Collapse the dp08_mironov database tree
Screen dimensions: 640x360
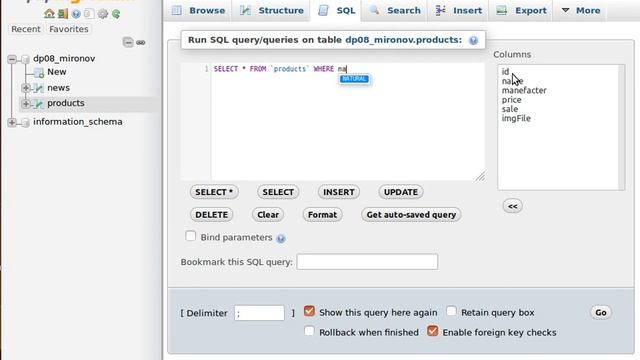pos(12,59)
